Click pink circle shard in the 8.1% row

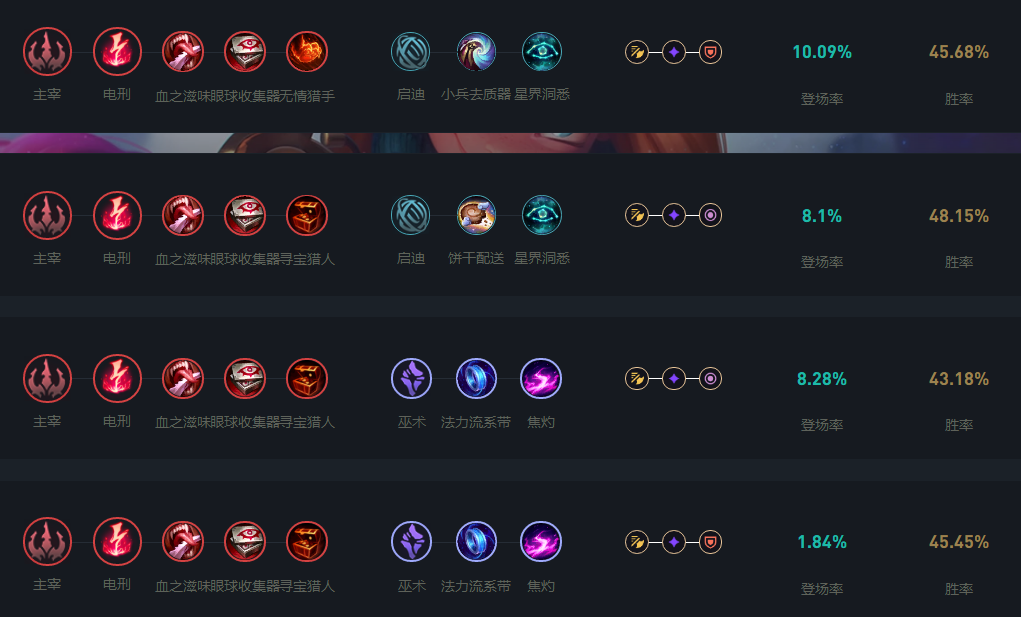pyautogui.click(x=710, y=215)
